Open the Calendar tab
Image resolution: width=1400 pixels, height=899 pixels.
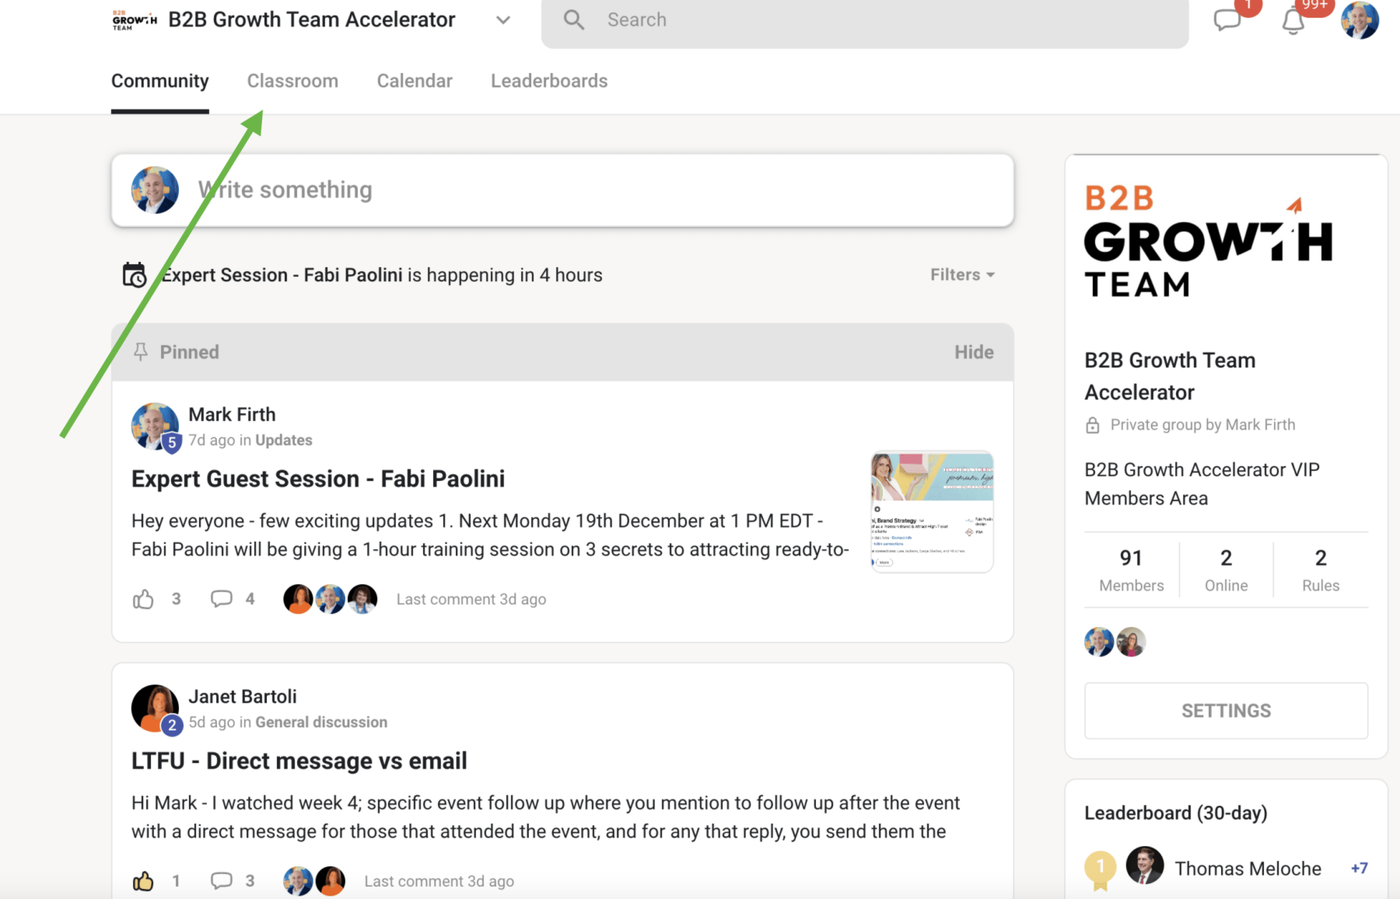coord(415,81)
